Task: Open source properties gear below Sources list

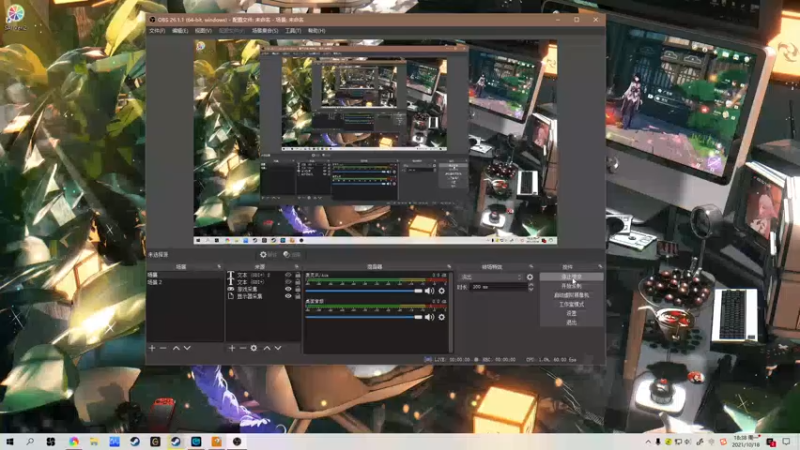Action: tap(254, 348)
